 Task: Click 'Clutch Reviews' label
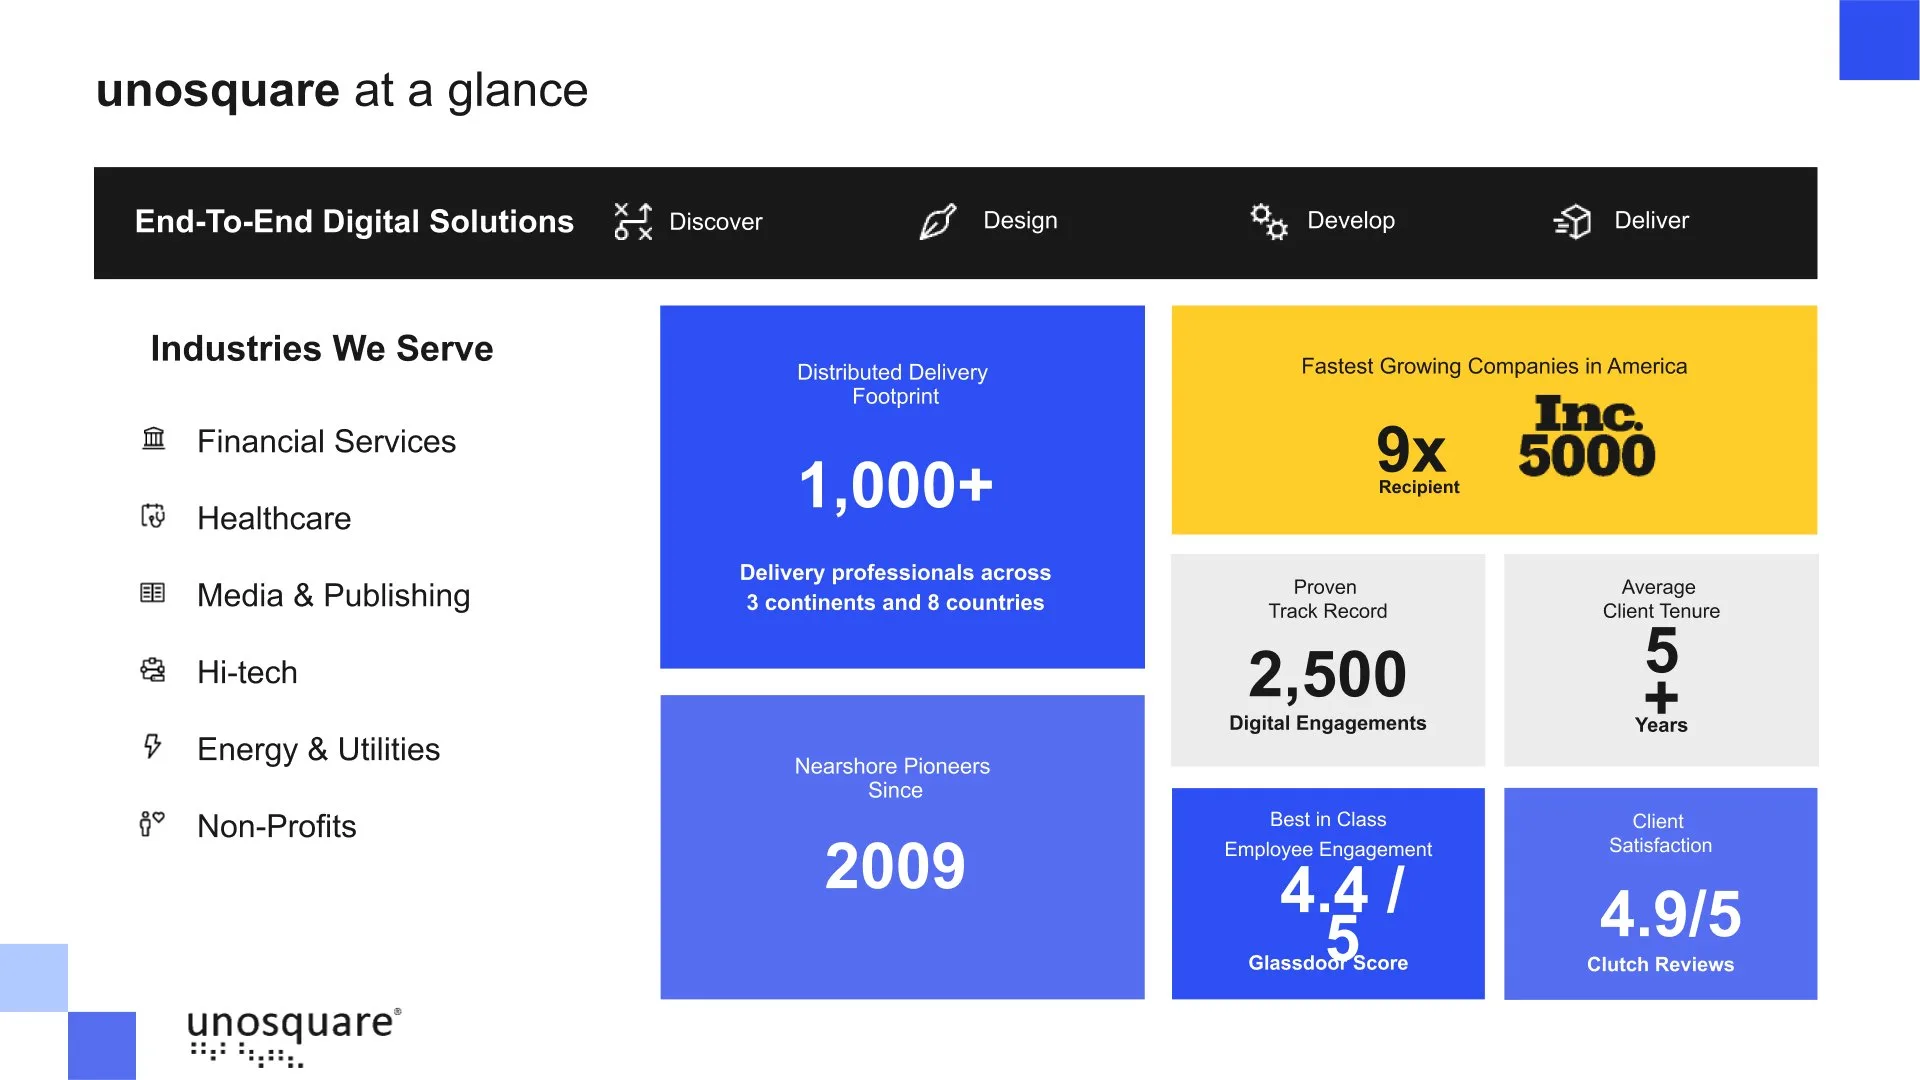[x=1660, y=964]
